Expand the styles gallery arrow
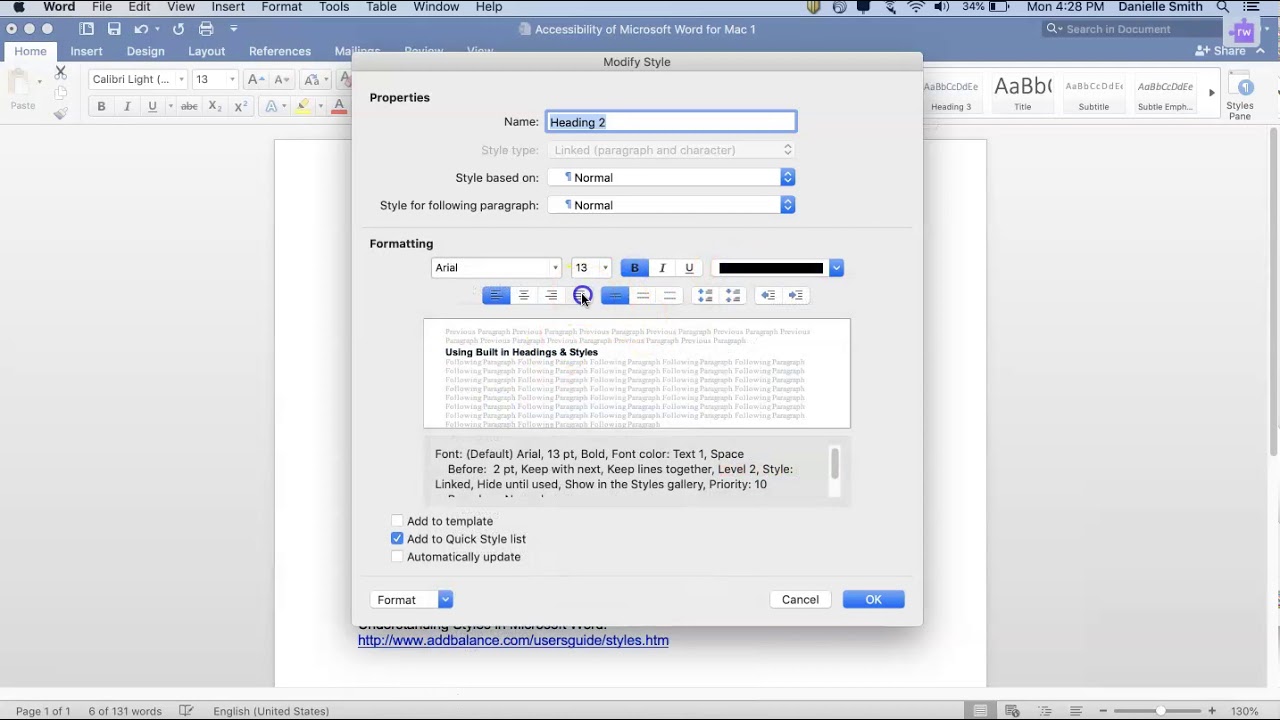The width and height of the screenshot is (1280, 720). point(1211,93)
